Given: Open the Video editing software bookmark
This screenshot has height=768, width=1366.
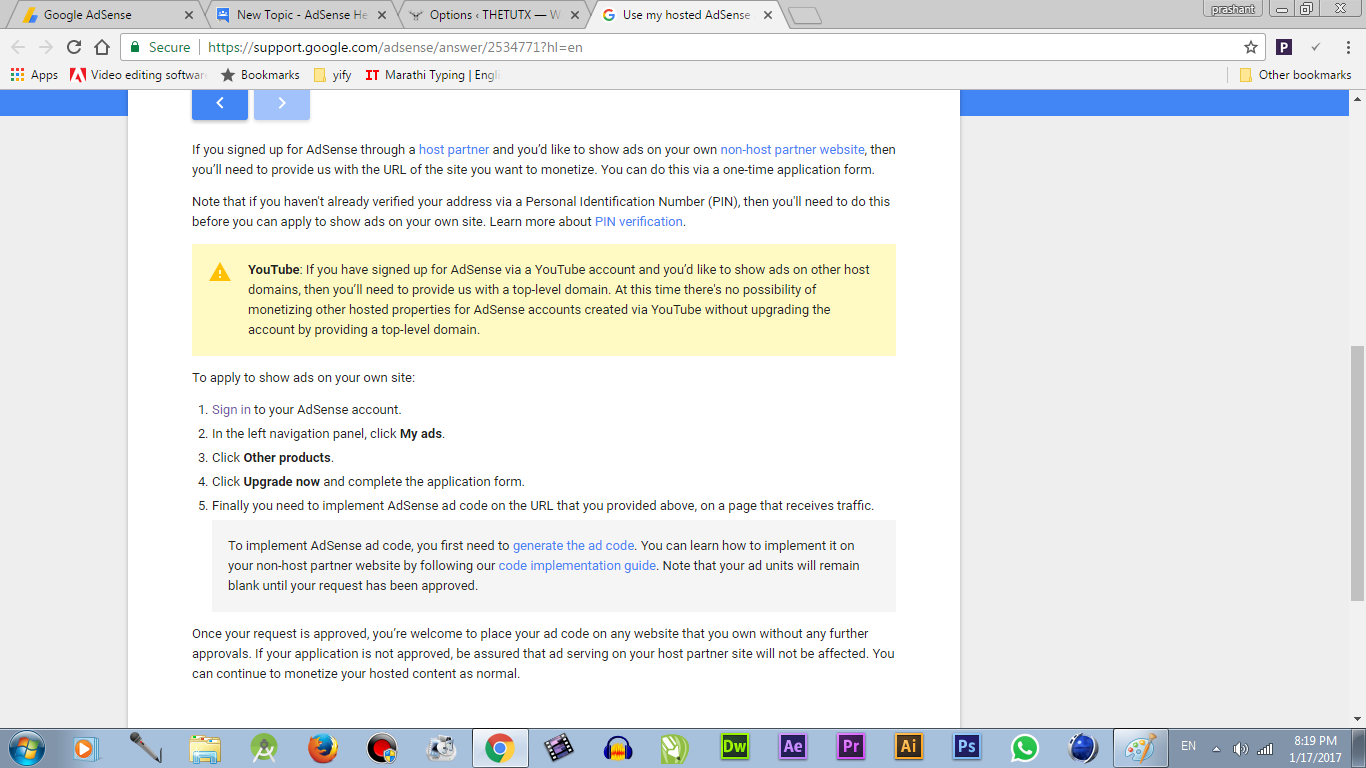Looking at the screenshot, I should pyautogui.click(x=138, y=75).
